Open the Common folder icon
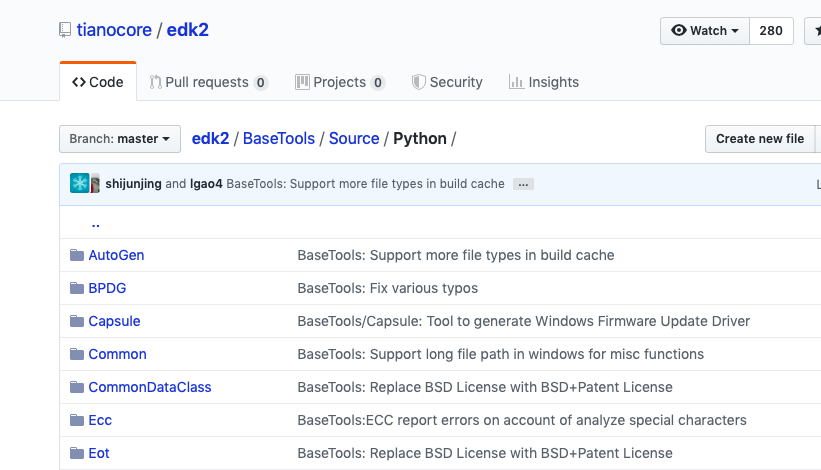This screenshot has height=470, width=821. tap(77, 354)
